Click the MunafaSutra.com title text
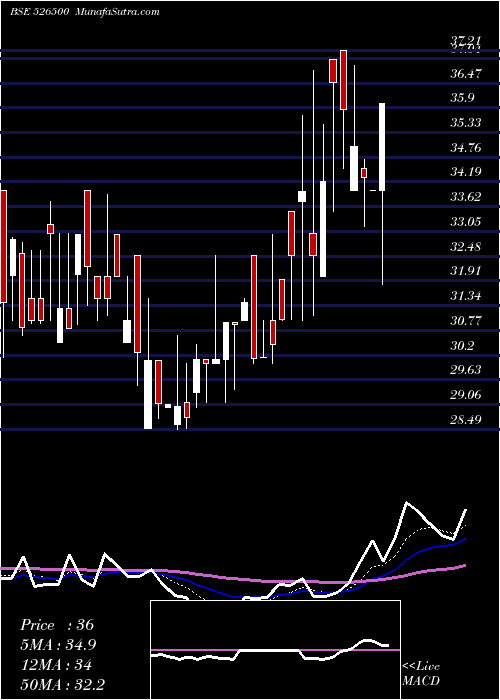This screenshot has height=700, width=500. point(118,12)
